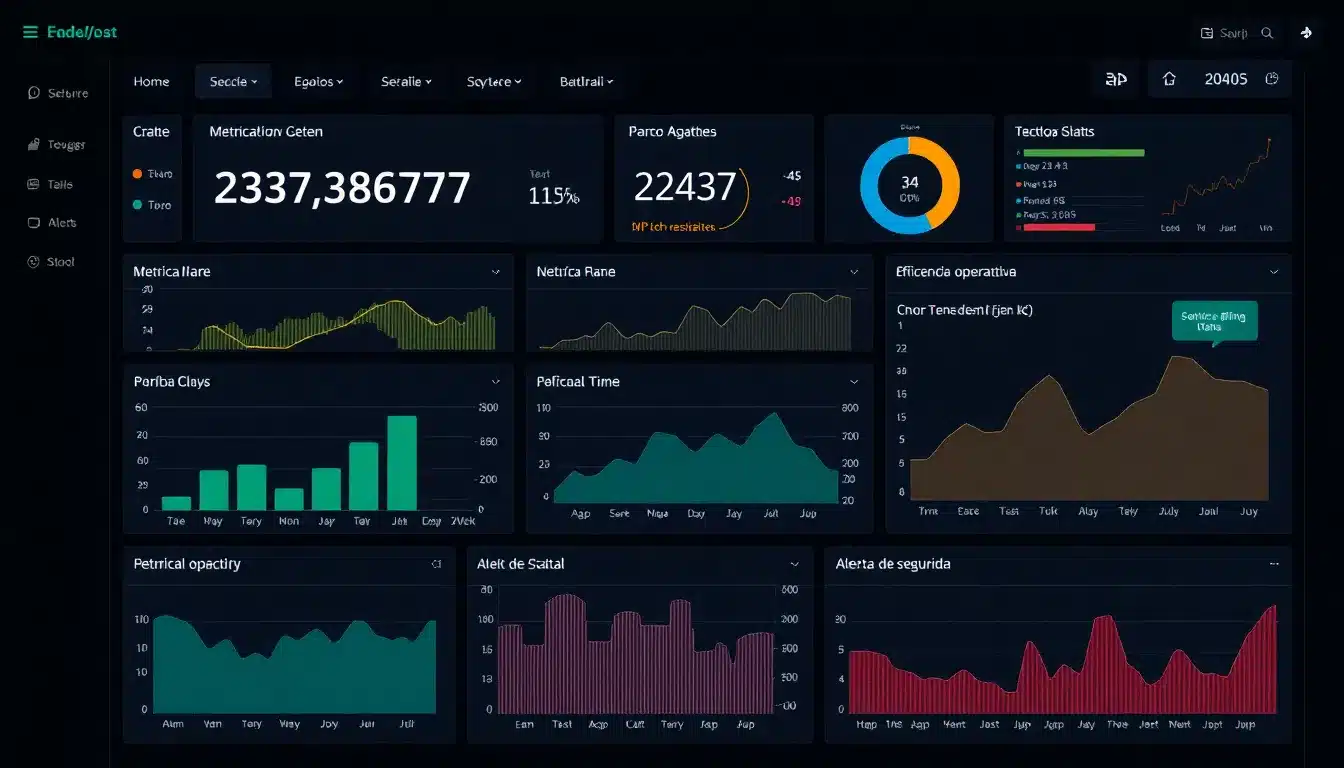The width and height of the screenshot is (1344, 768).
Task: Open the Settings icon in the left sidebar
Action: point(34,92)
